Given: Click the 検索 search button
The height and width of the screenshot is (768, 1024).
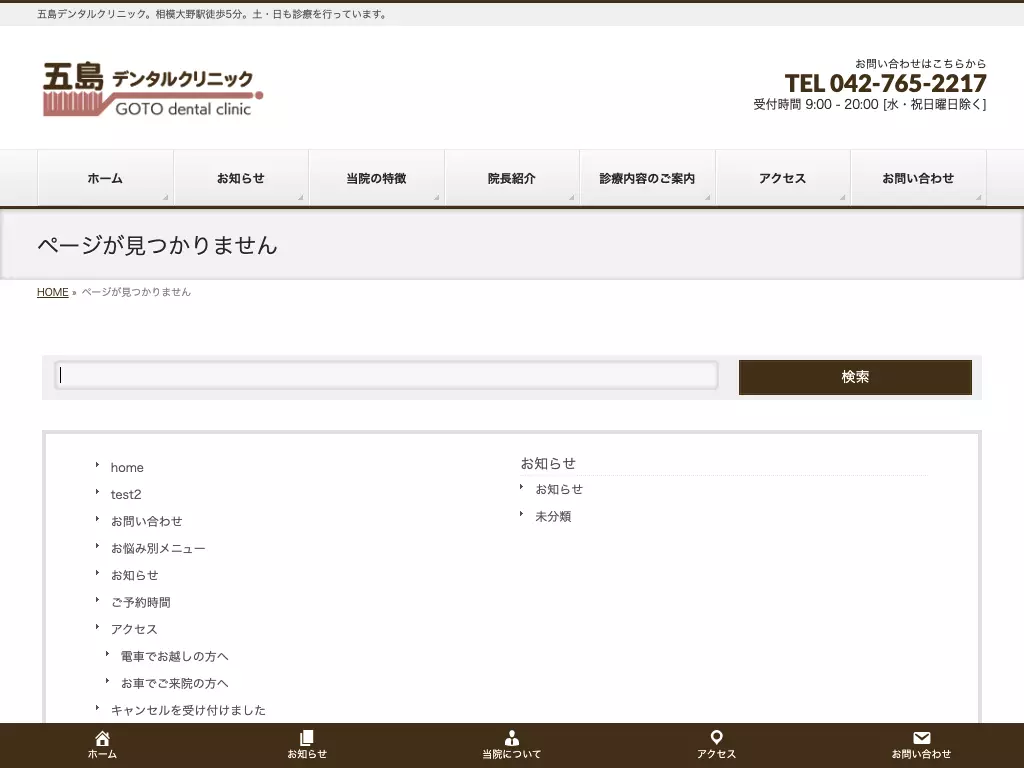Looking at the screenshot, I should 855,377.
